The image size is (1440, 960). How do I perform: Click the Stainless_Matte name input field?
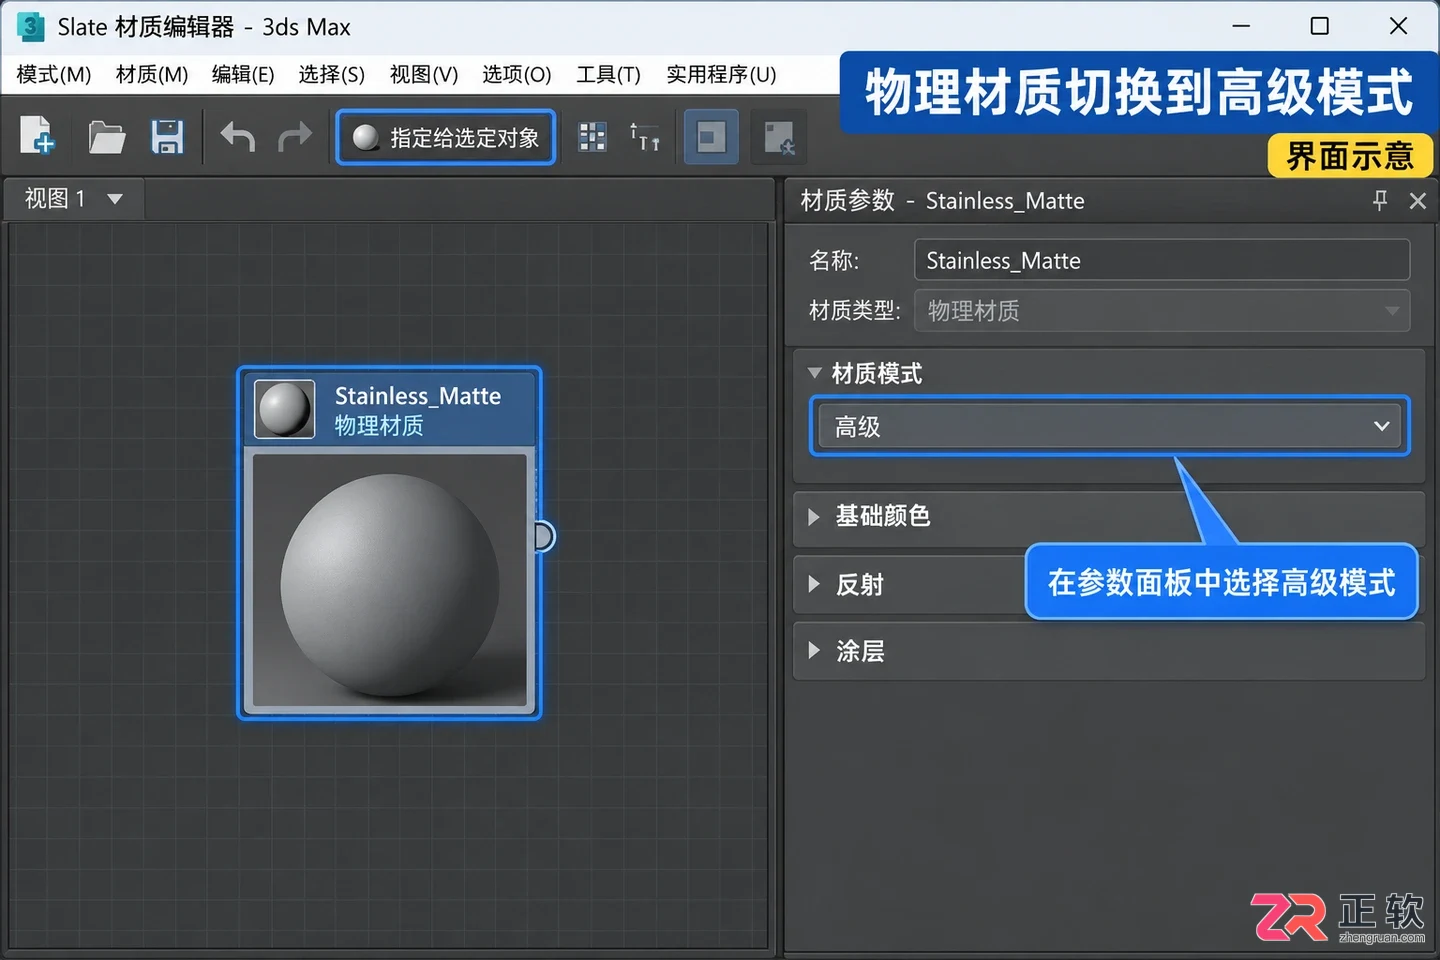point(1162,260)
